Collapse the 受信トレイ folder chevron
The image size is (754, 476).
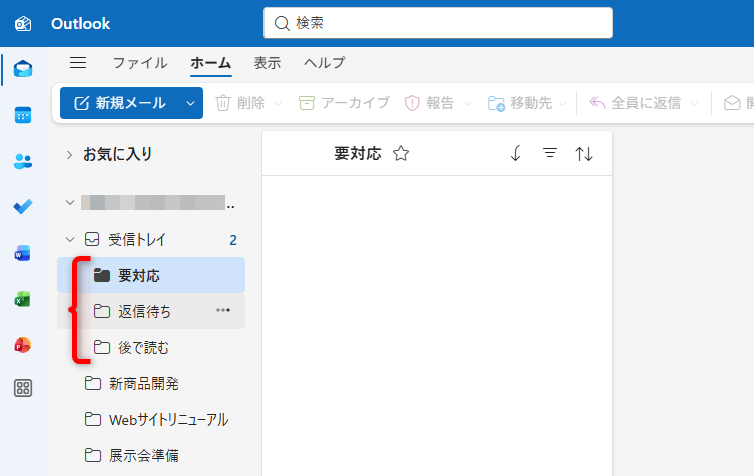(x=70, y=239)
